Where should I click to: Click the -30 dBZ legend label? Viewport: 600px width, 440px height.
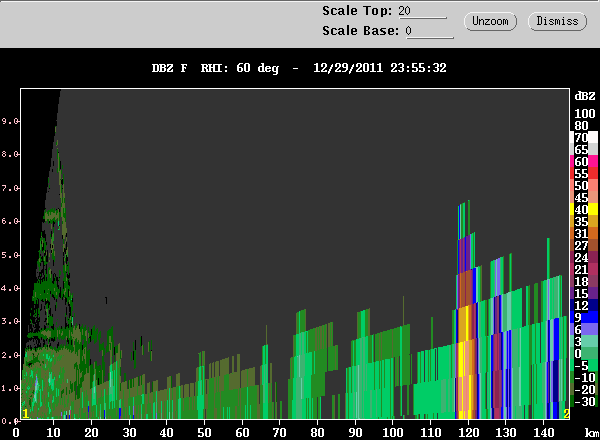pos(585,401)
